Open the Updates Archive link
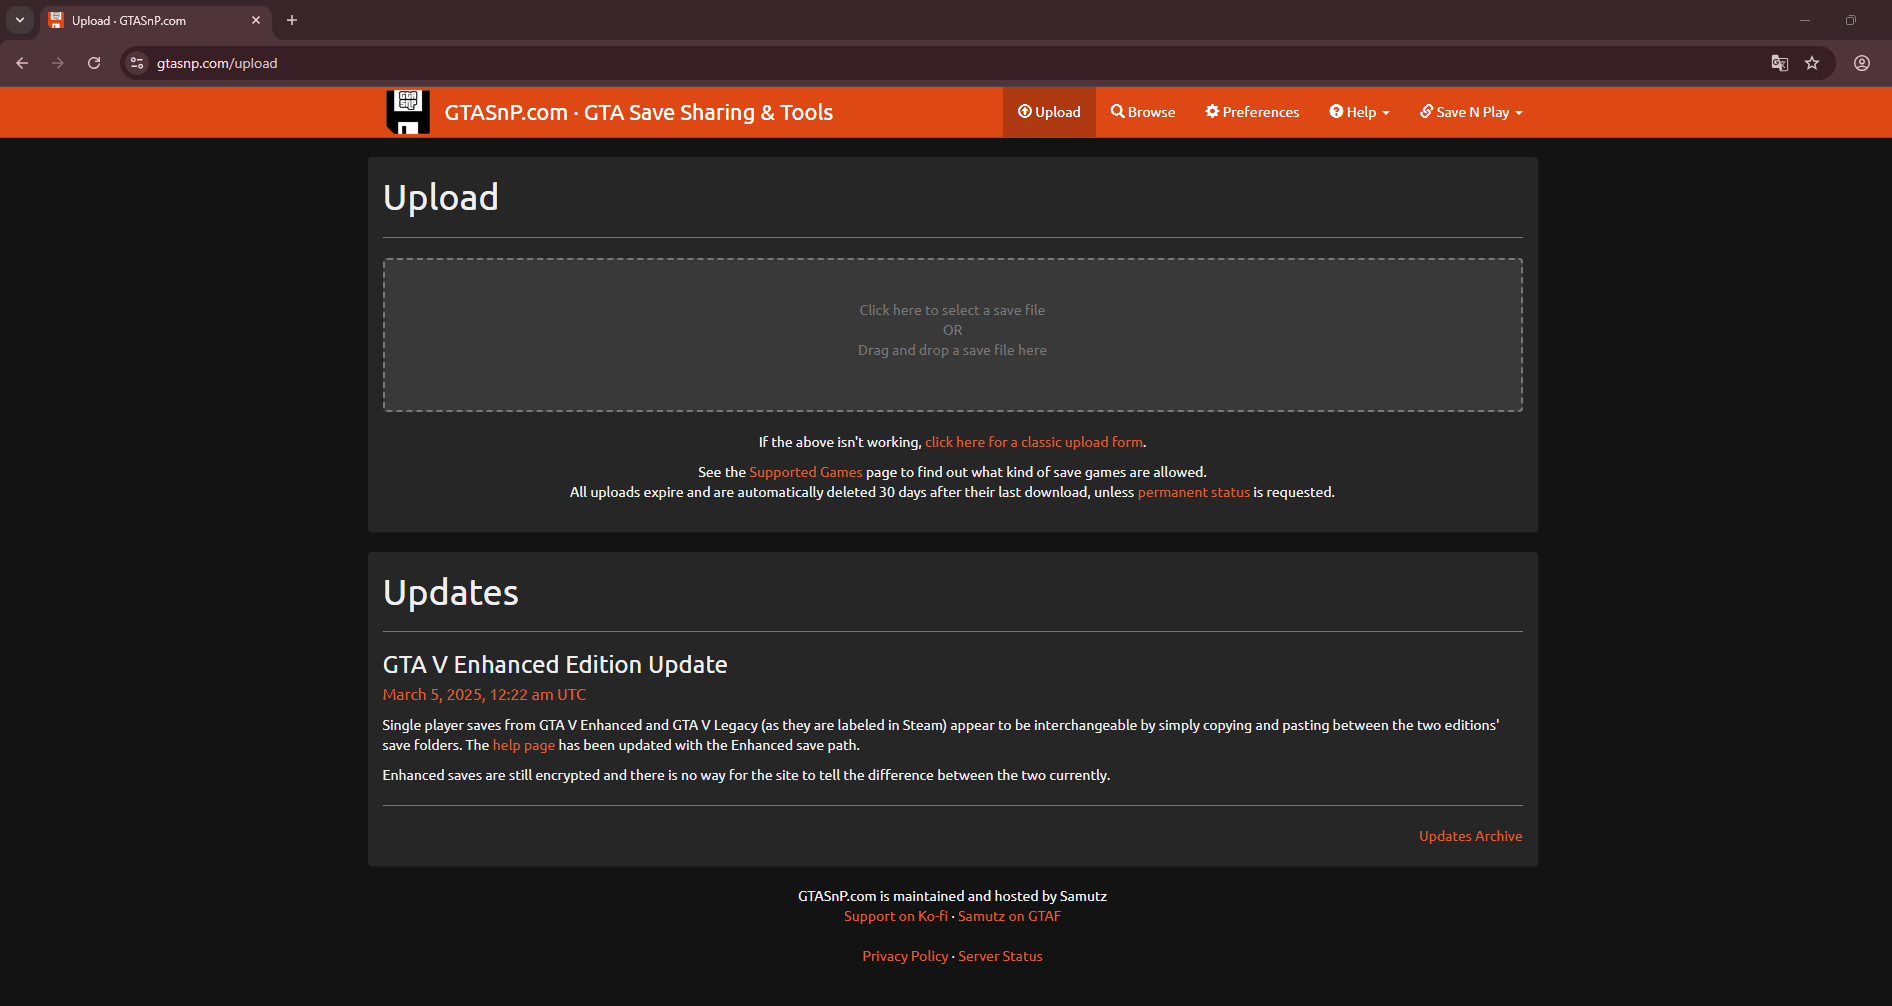The width and height of the screenshot is (1892, 1006). [x=1470, y=836]
